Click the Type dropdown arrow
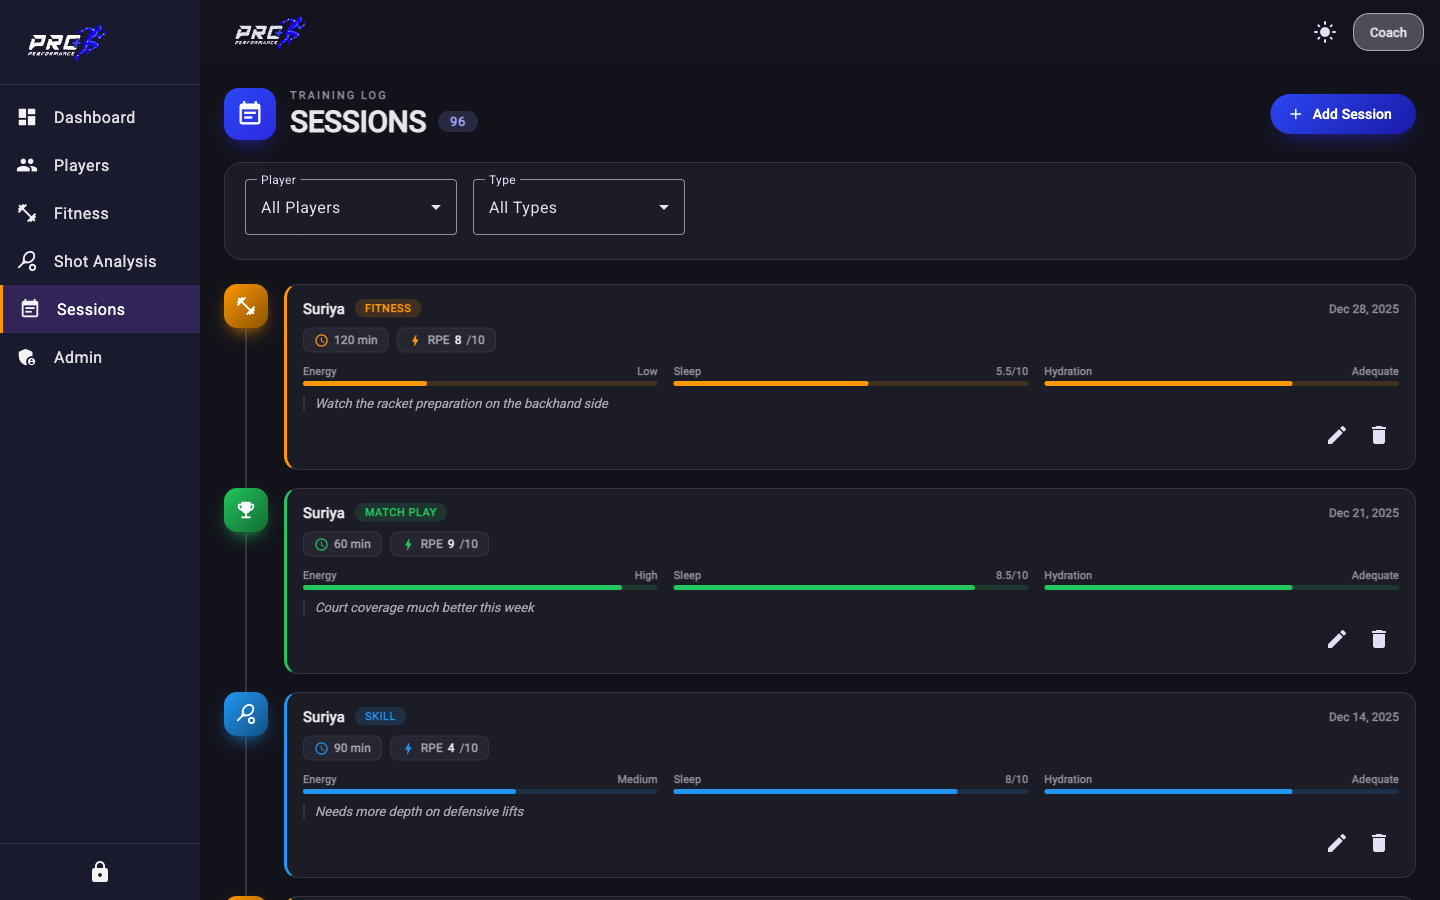The width and height of the screenshot is (1440, 900). (x=664, y=207)
